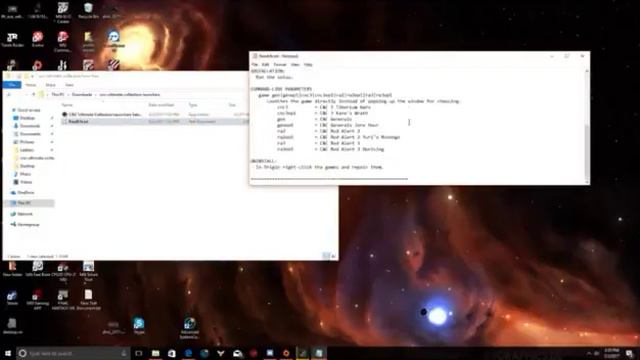Switch to View tab in File Explorer
640x360 pixels.
point(69,85)
